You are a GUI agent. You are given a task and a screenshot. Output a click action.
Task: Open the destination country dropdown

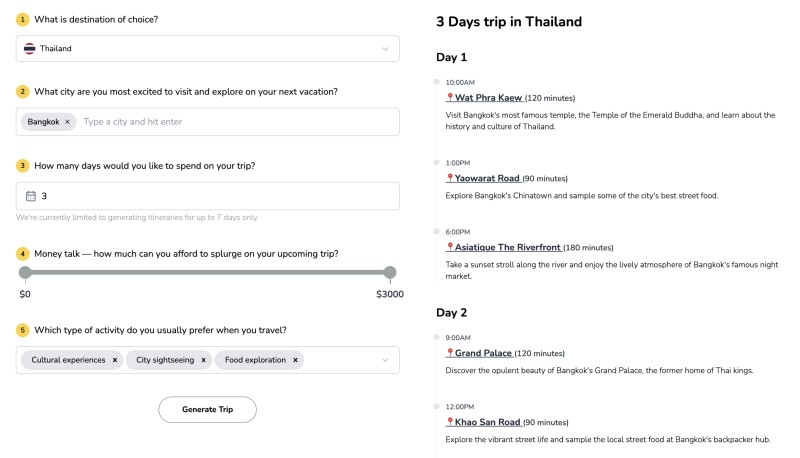click(x=208, y=48)
